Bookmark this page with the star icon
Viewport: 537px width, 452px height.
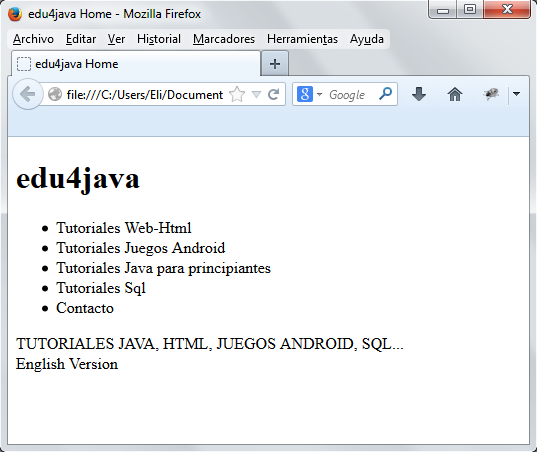point(237,94)
